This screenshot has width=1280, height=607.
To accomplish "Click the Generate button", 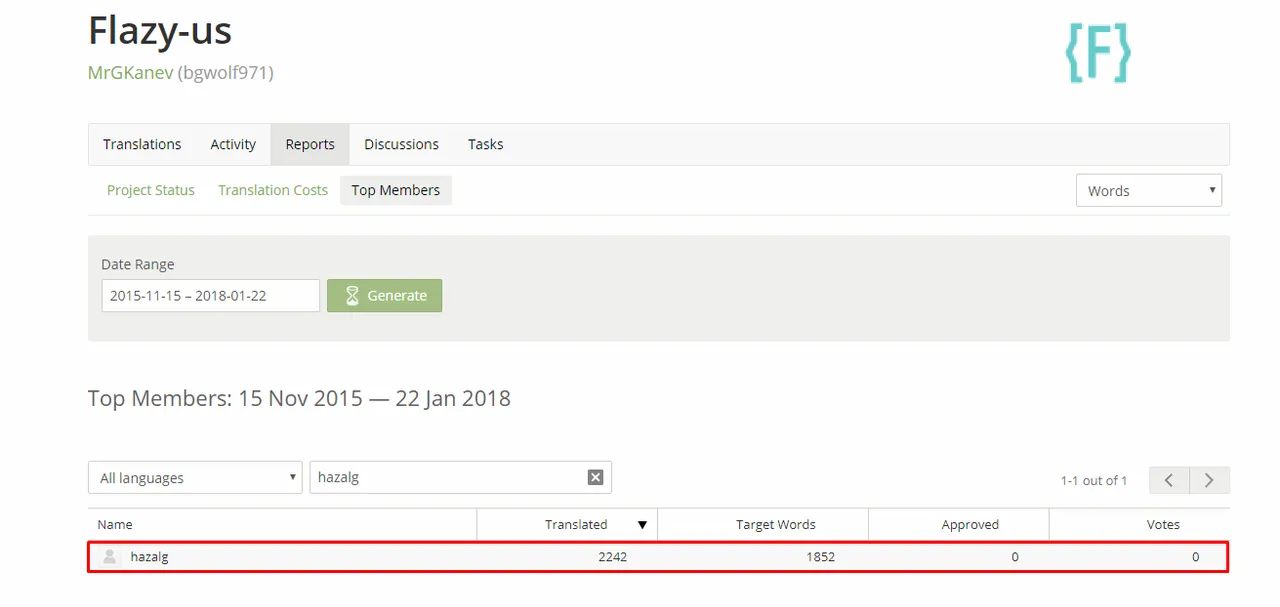I will pyautogui.click(x=384, y=295).
